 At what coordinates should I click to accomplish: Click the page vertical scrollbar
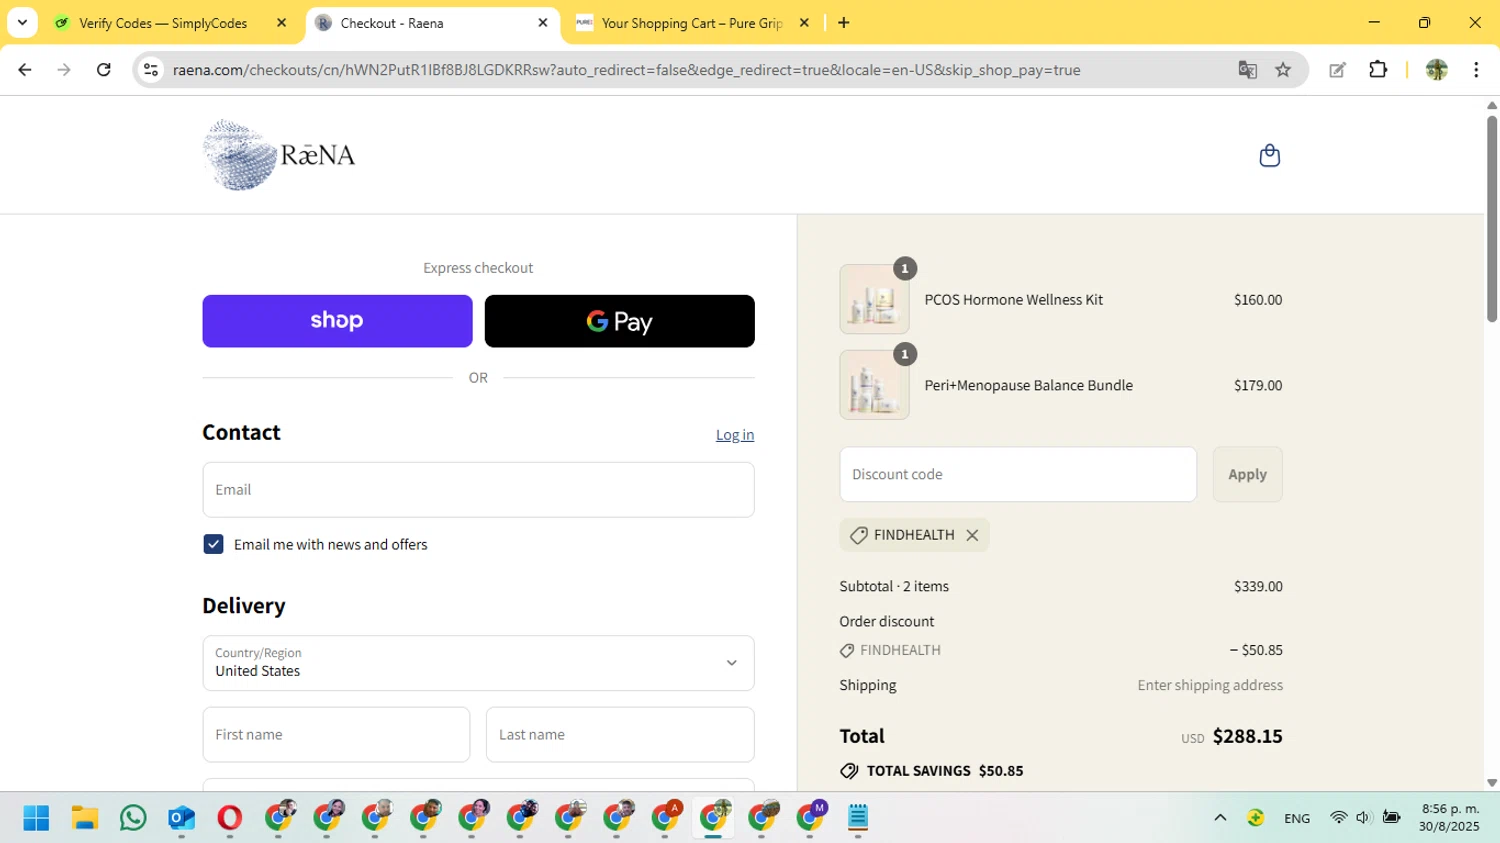click(1491, 220)
